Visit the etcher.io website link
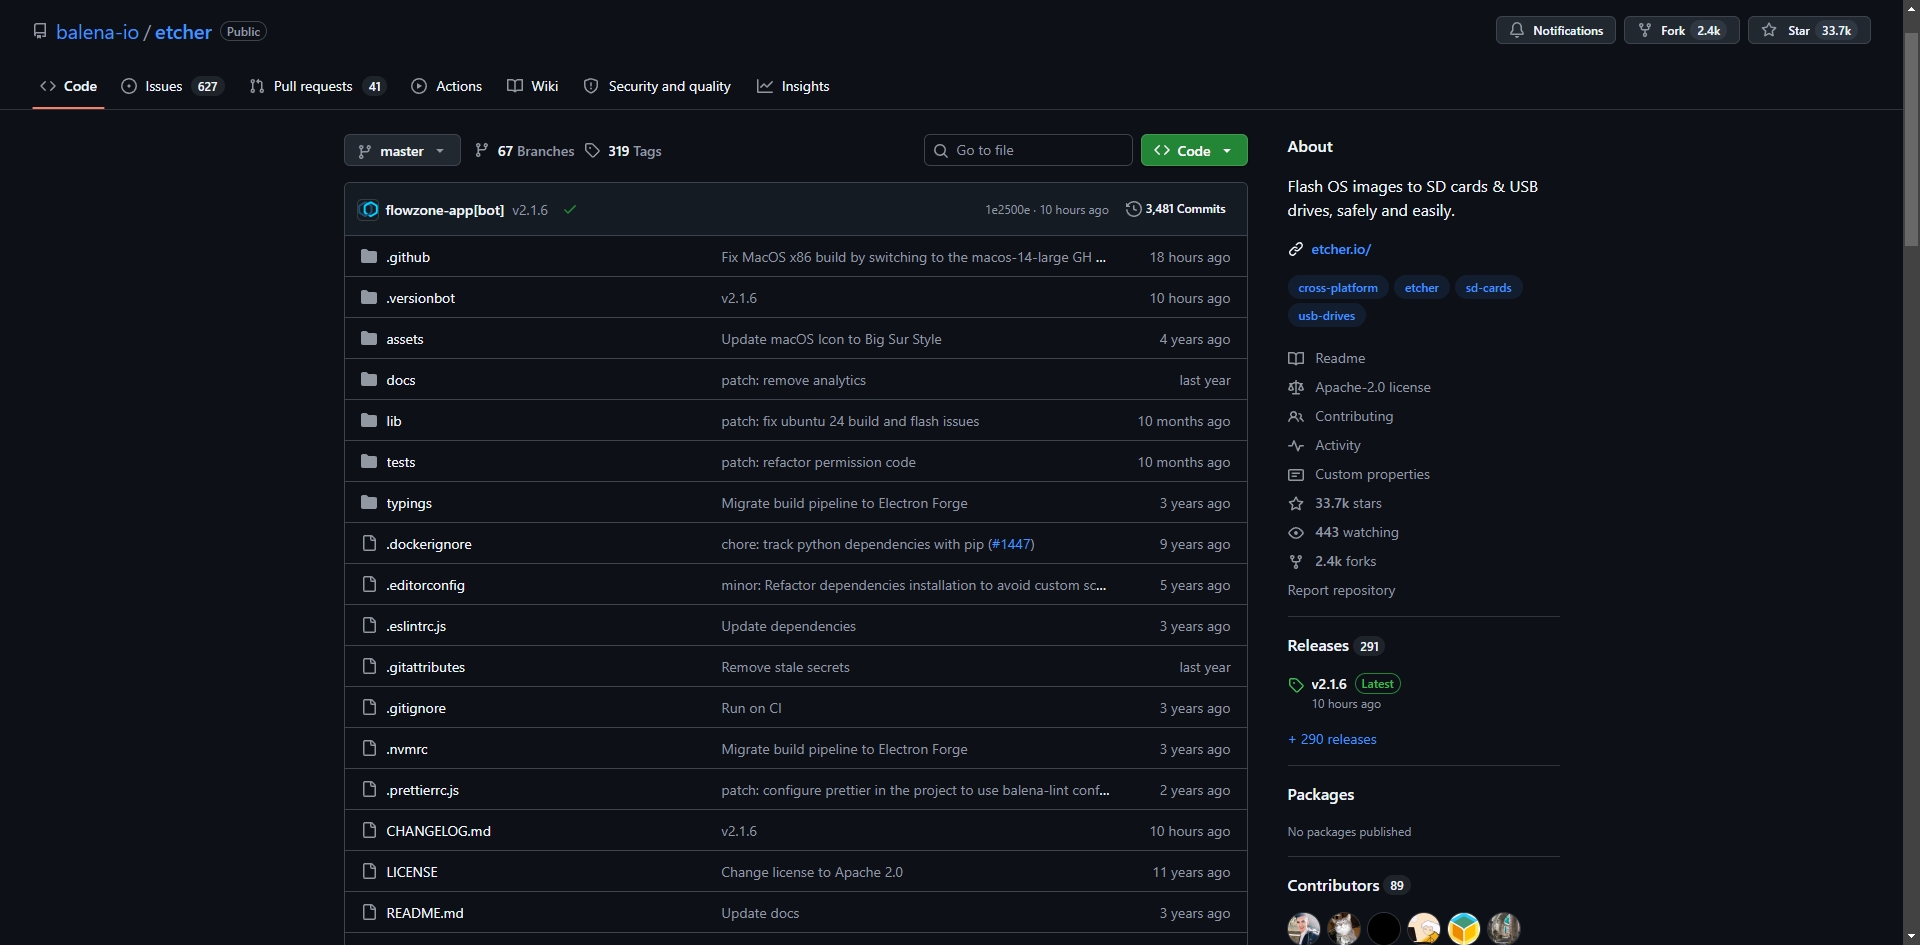1920x945 pixels. tap(1341, 249)
